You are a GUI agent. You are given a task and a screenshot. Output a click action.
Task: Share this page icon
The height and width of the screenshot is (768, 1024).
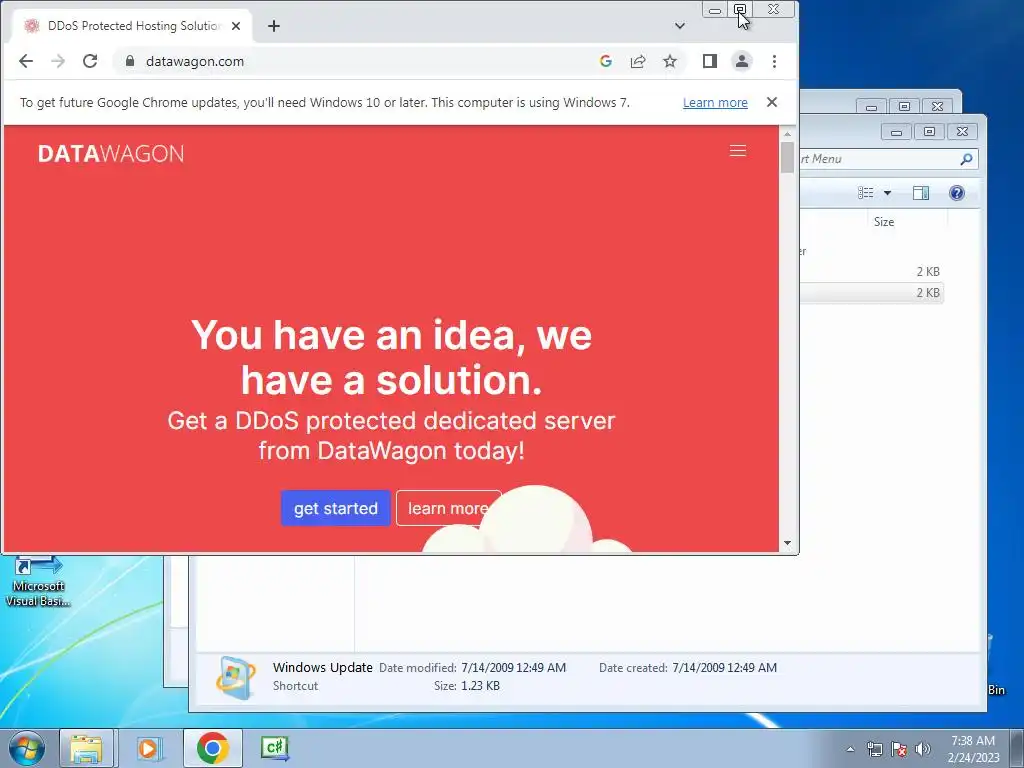pos(637,61)
